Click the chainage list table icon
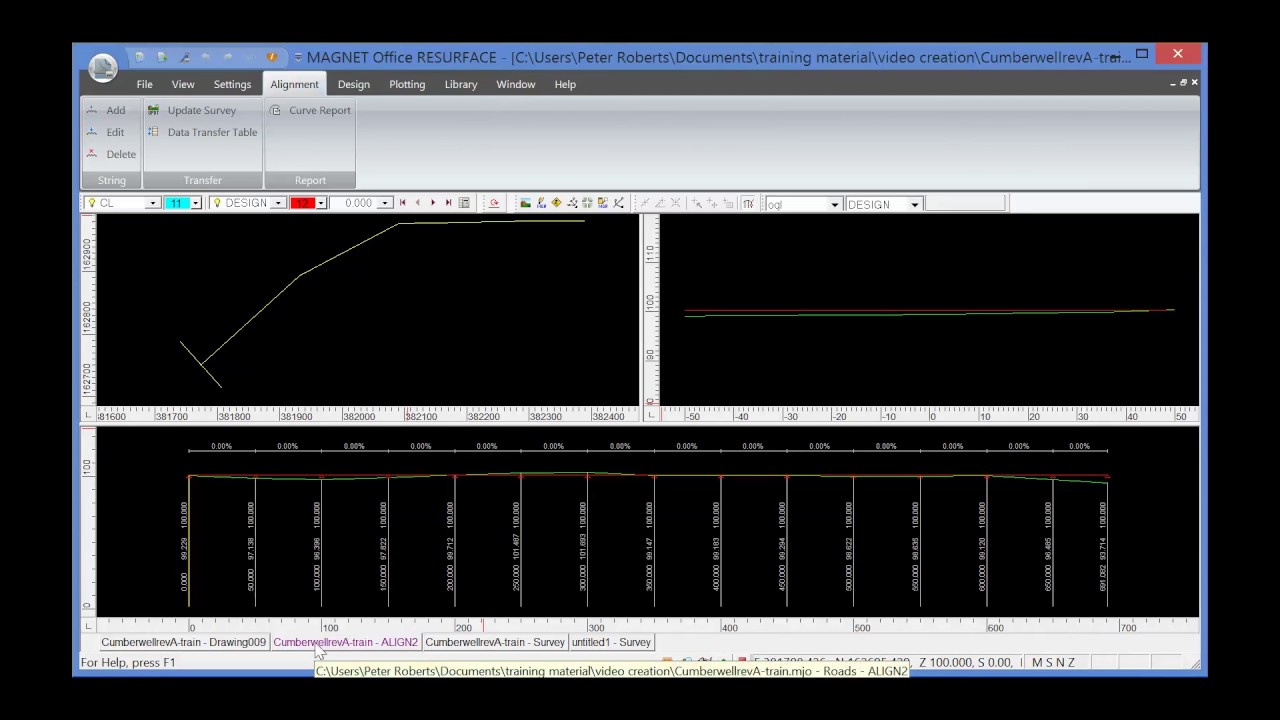 tap(464, 203)
